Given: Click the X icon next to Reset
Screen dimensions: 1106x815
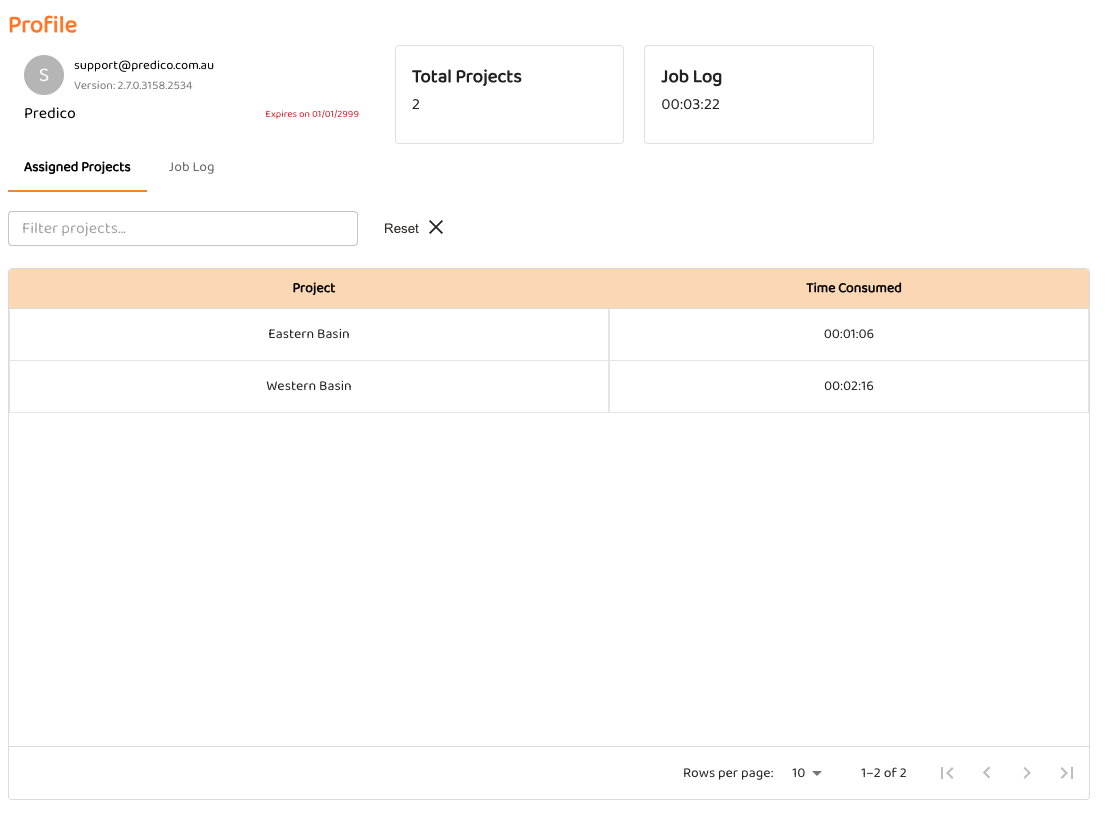Looking at the screenshot, I should pyautogui.click(x=436, y=228).
